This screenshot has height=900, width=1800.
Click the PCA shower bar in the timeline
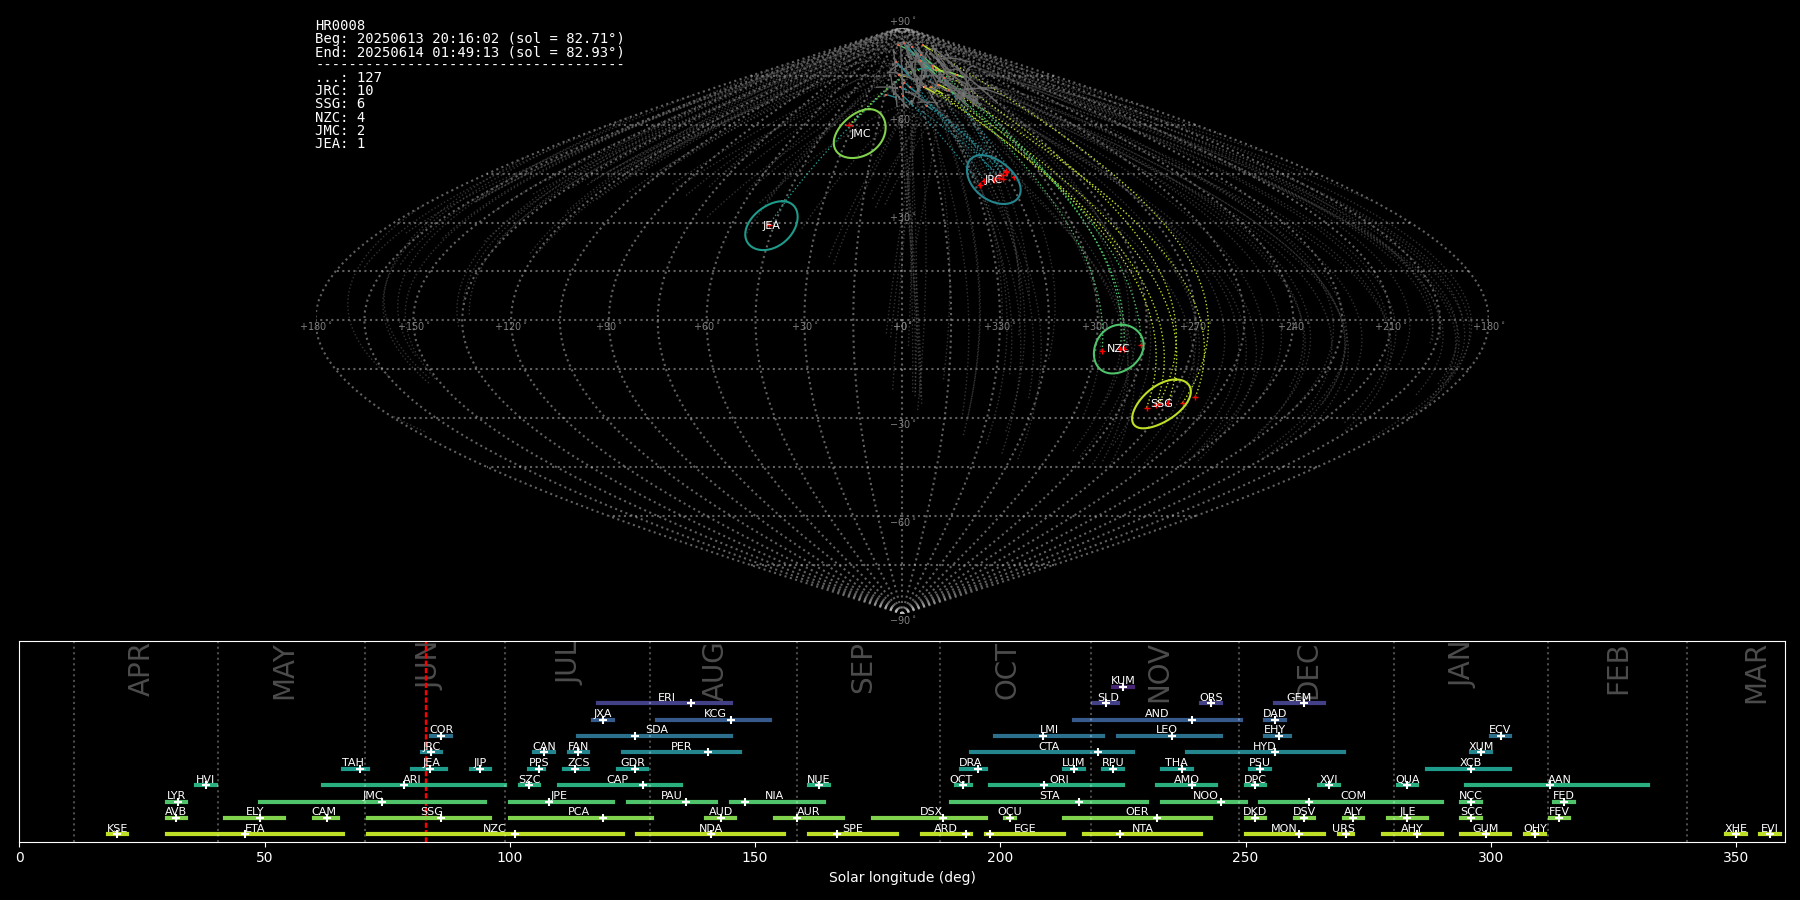point(580,818)
